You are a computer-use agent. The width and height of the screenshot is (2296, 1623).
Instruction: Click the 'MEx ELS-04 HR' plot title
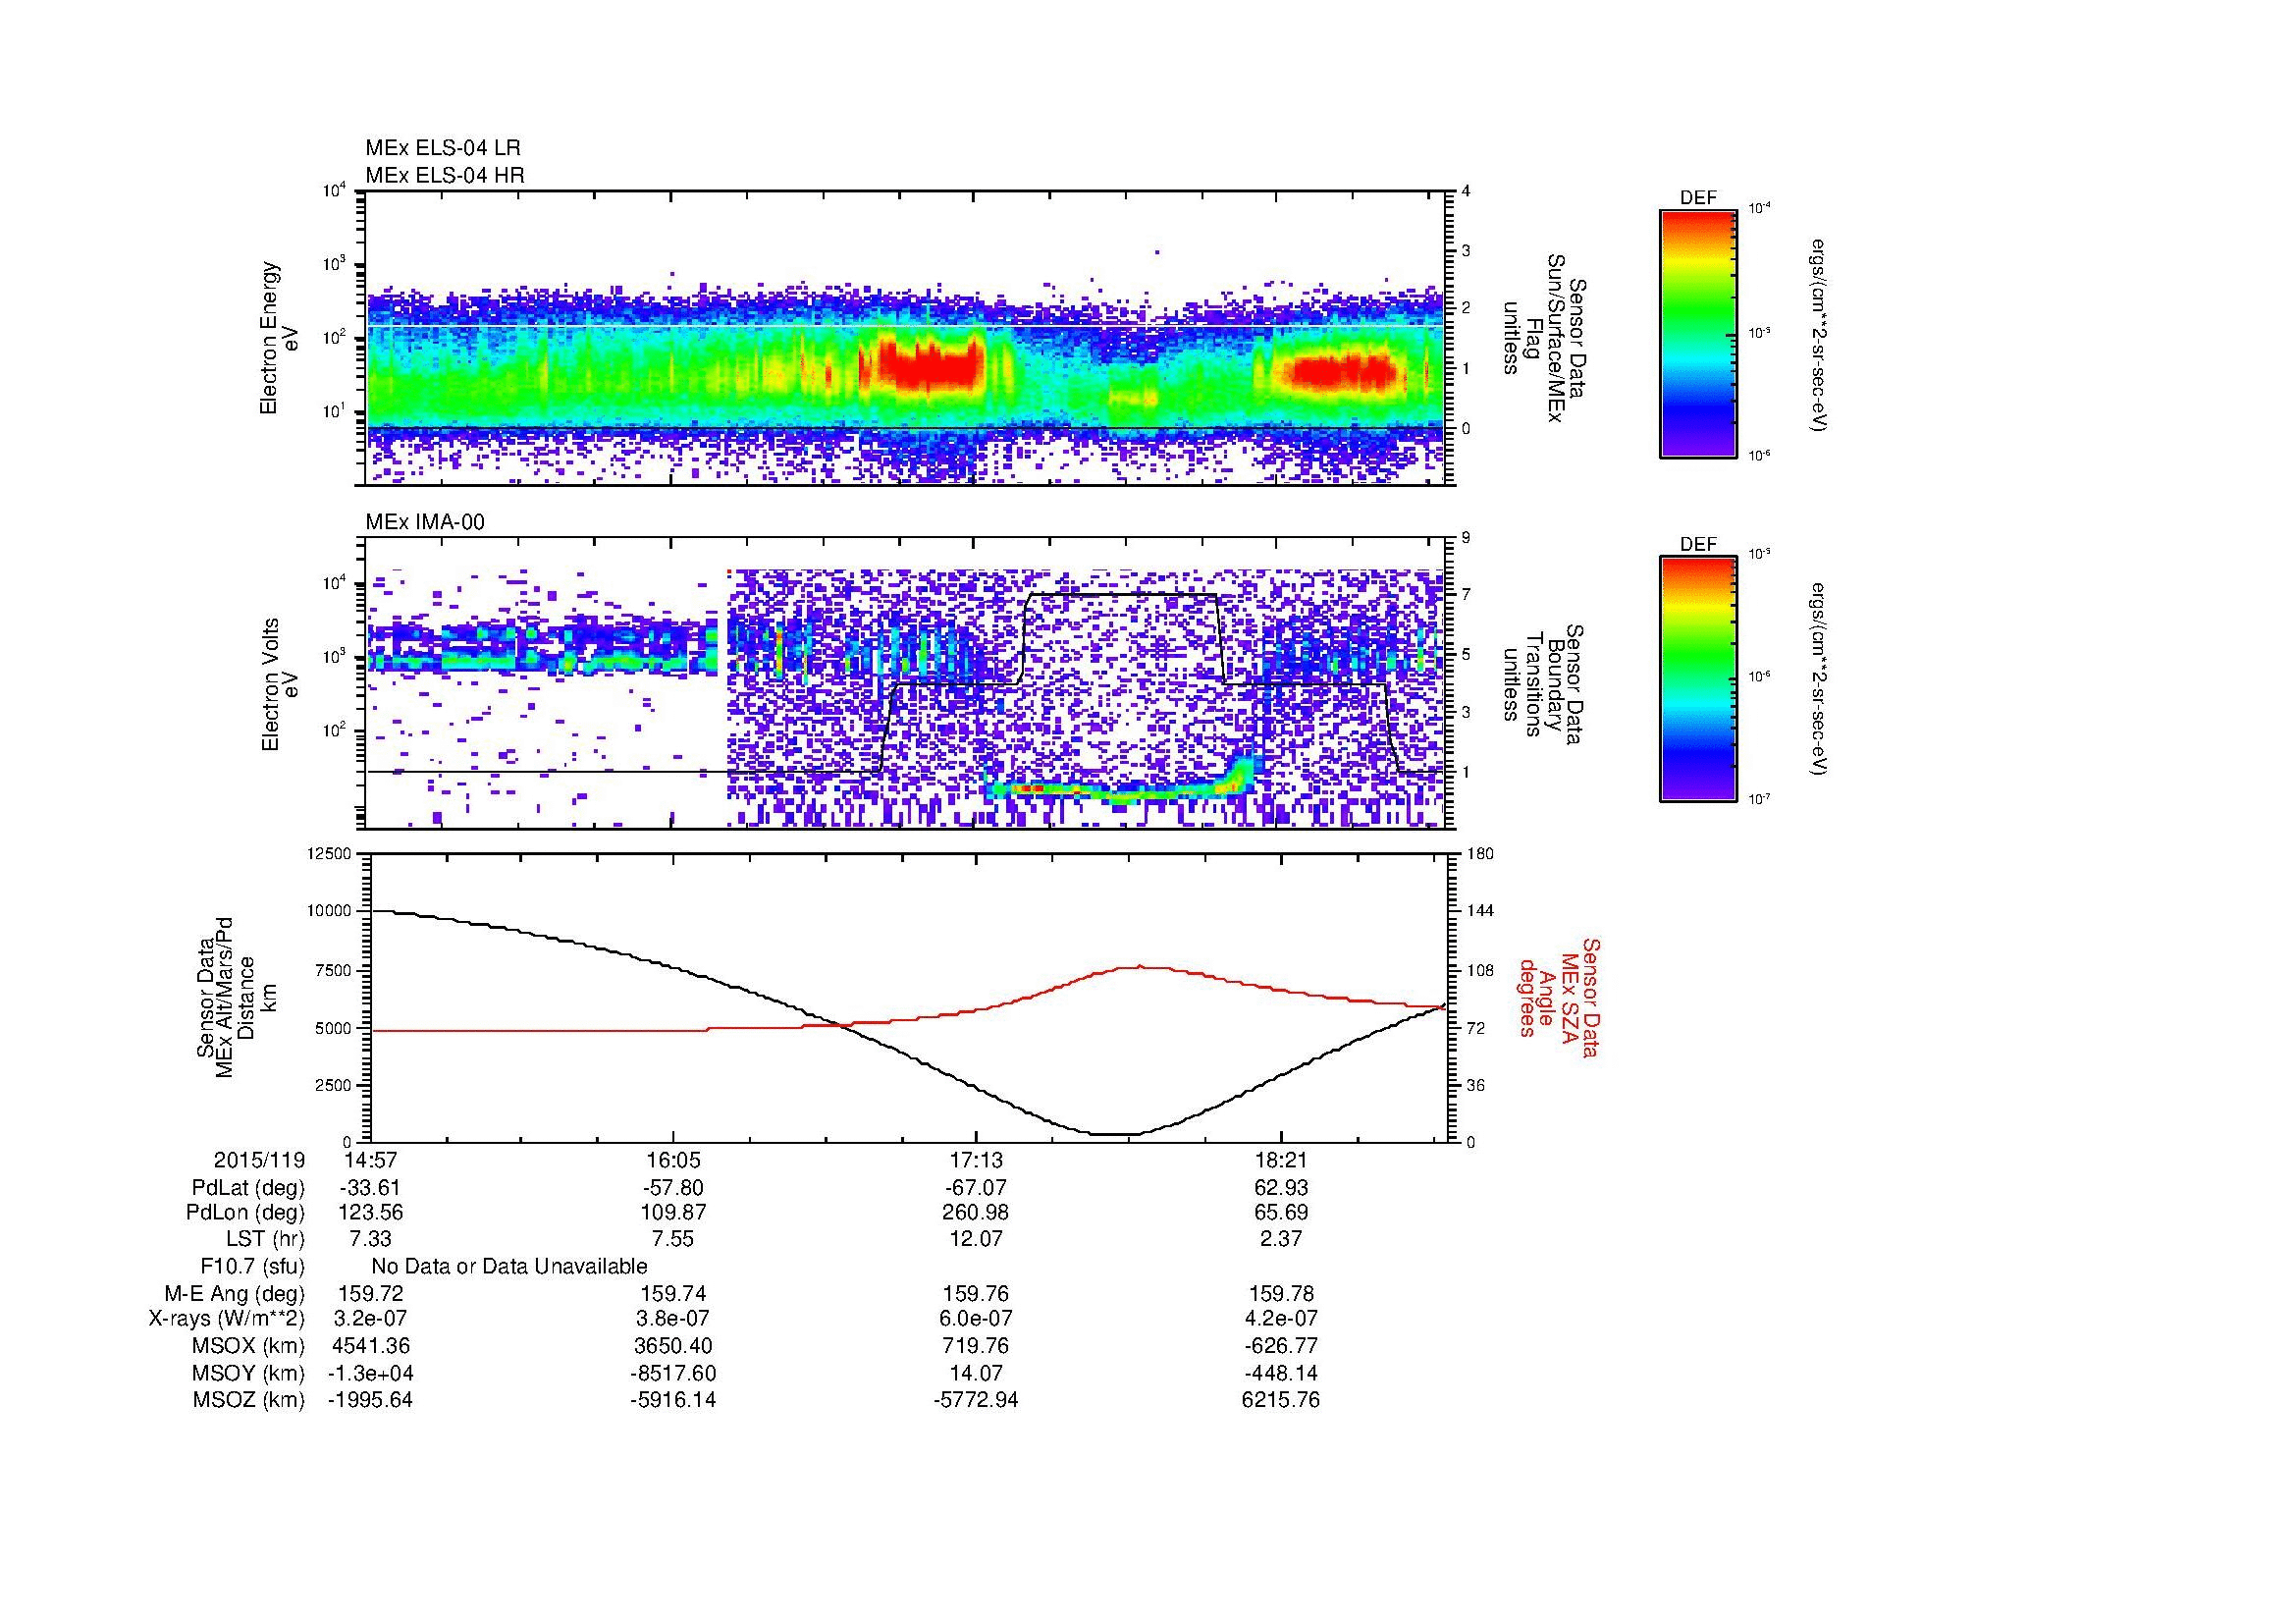click(445, 175)
